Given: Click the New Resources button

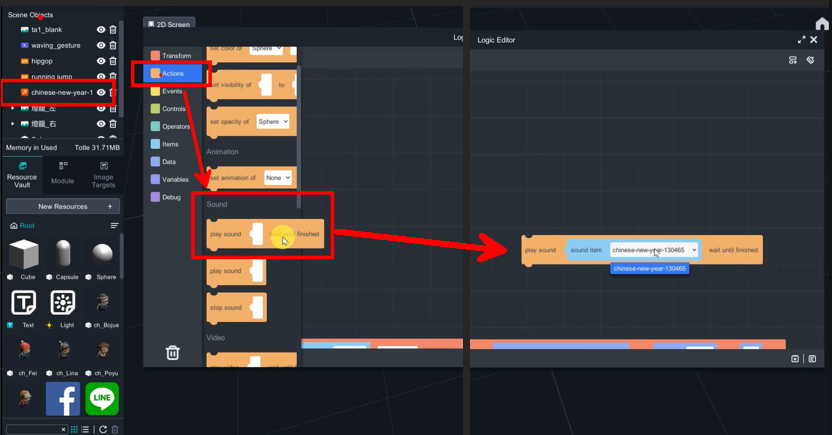Looking at the screenshot, I should [62, 206].
